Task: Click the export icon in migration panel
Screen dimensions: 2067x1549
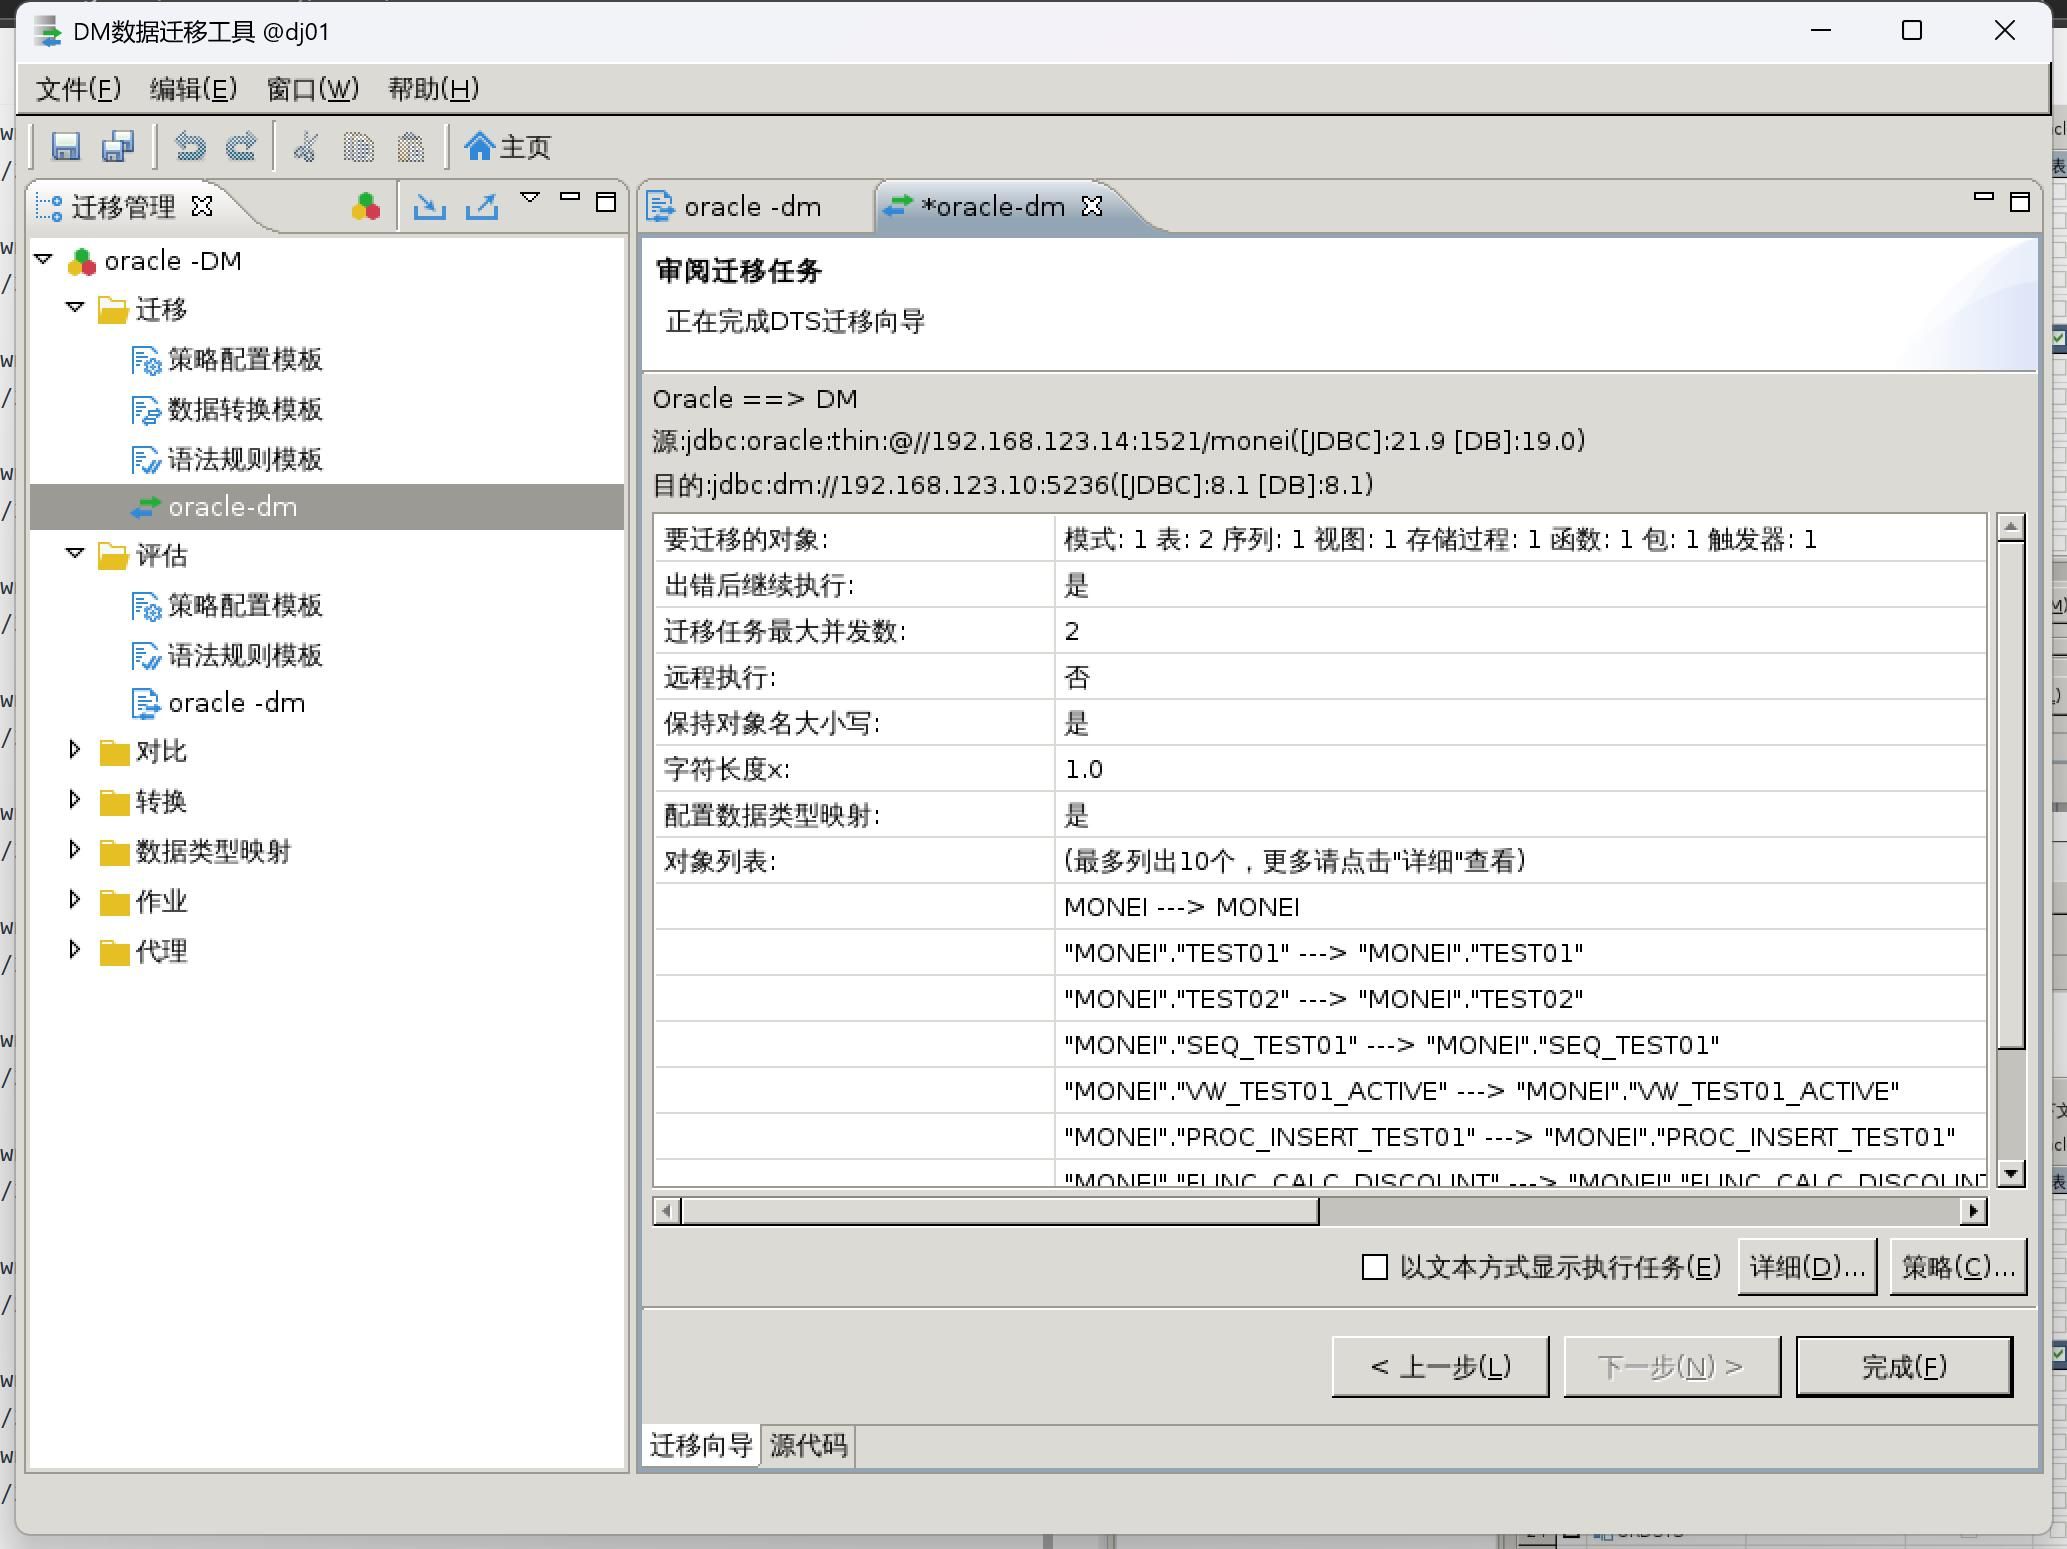Action: coord(482,206)
